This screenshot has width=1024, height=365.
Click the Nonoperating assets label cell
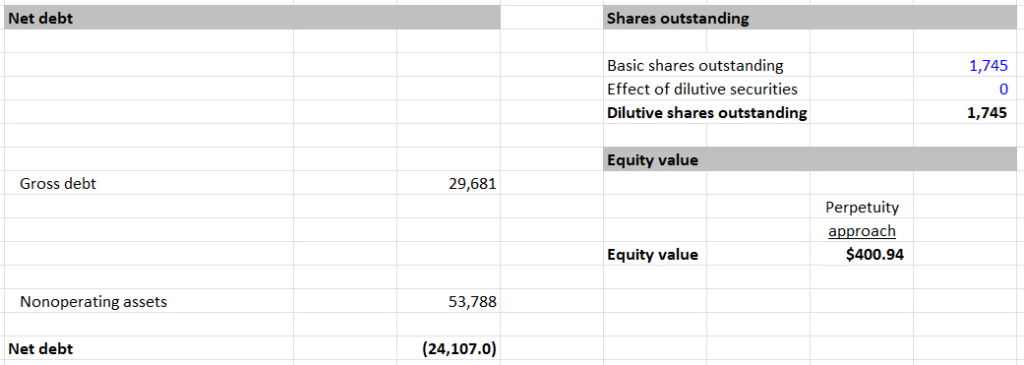(93, 302)
